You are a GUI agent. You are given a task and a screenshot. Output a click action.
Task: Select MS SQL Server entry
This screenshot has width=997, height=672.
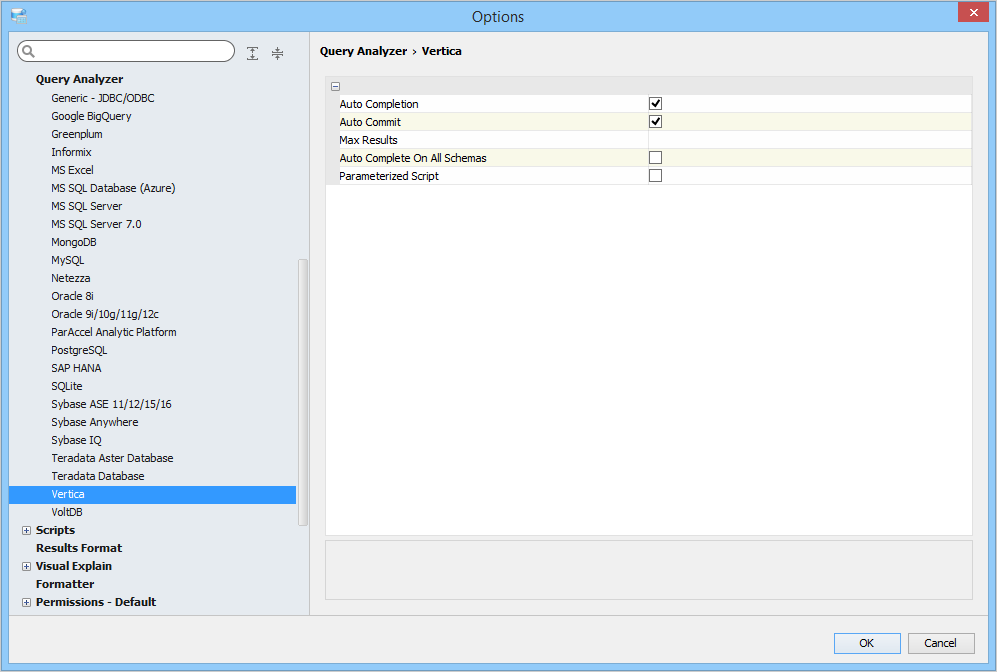86,206
